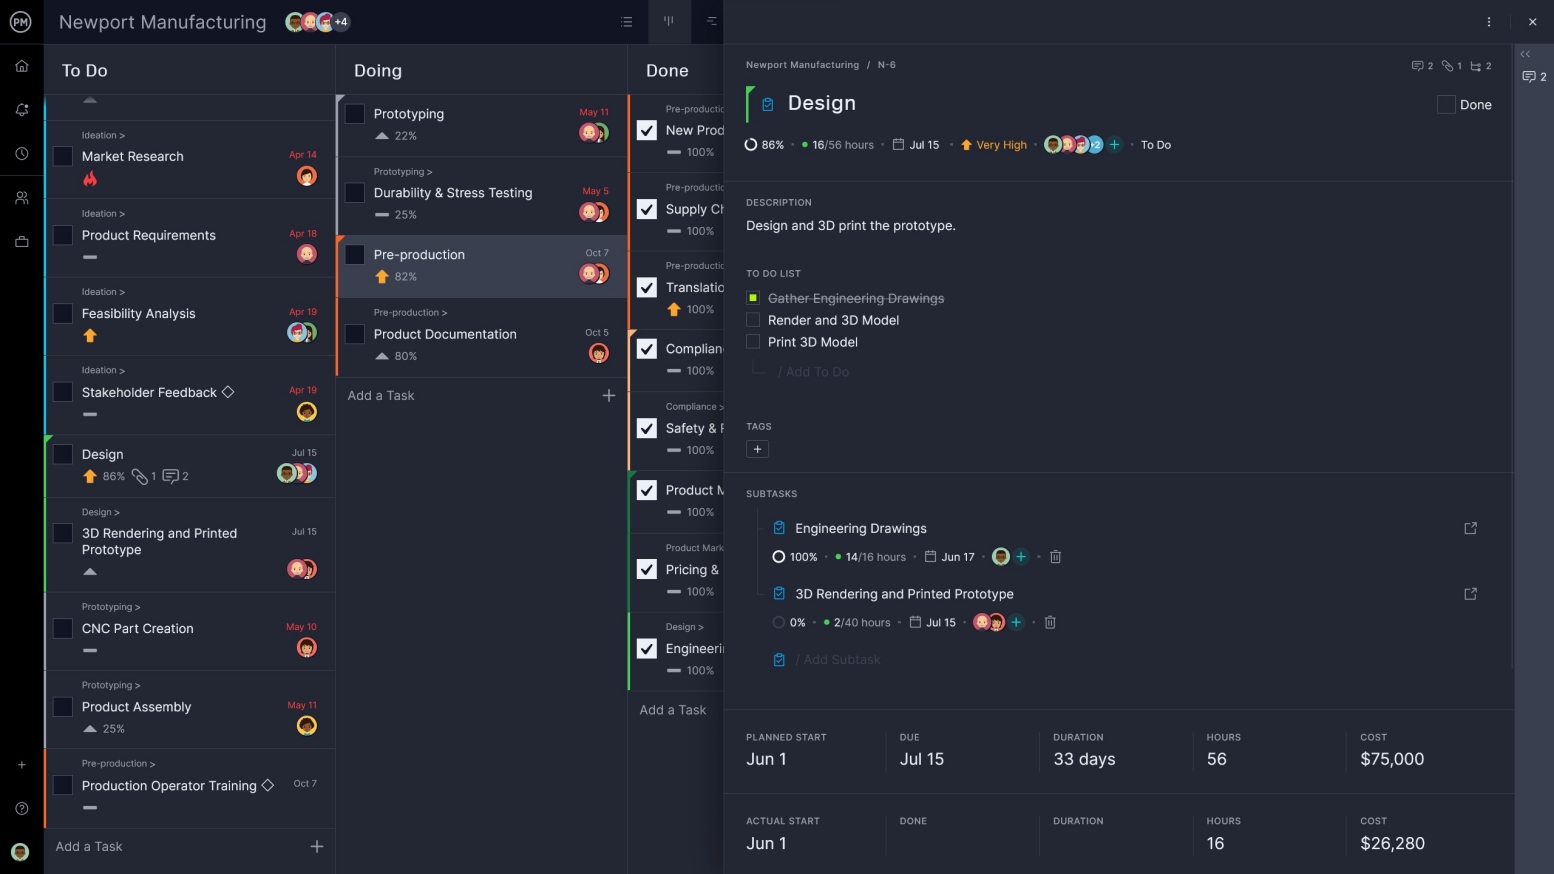Mark the Design task as Done
1554x874 pixels.
tap(1445, 104)
